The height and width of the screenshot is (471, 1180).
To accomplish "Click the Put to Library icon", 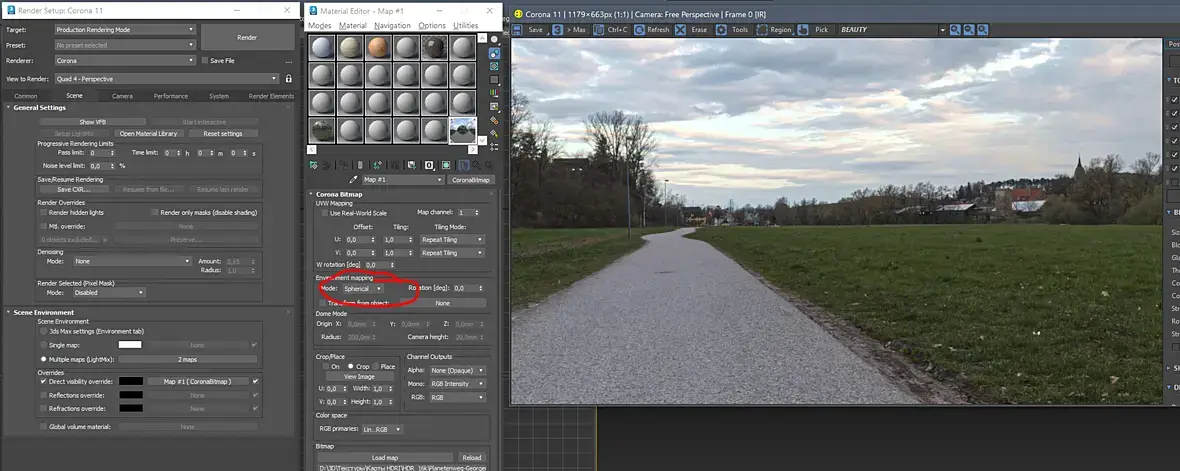I will point(411,165).
